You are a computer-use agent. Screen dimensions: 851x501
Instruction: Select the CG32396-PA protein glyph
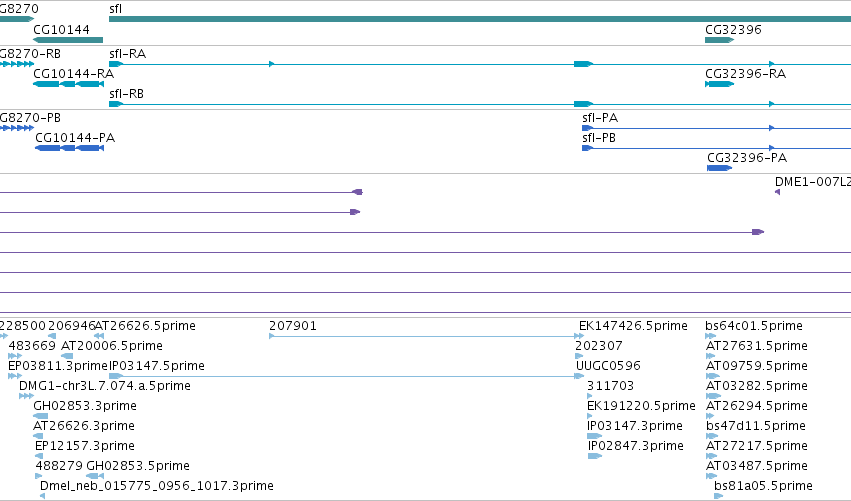pos(720,168)
